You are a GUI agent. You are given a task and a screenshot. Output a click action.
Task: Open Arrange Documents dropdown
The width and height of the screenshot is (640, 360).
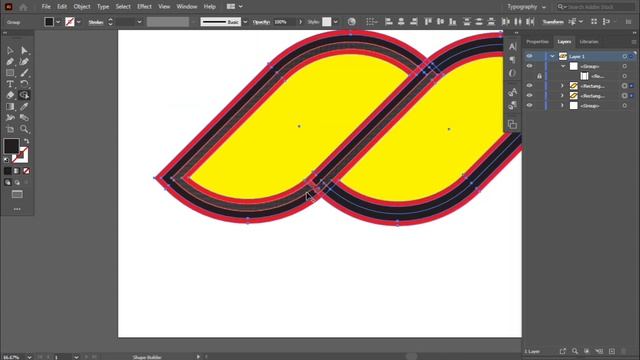click(235, 7)
